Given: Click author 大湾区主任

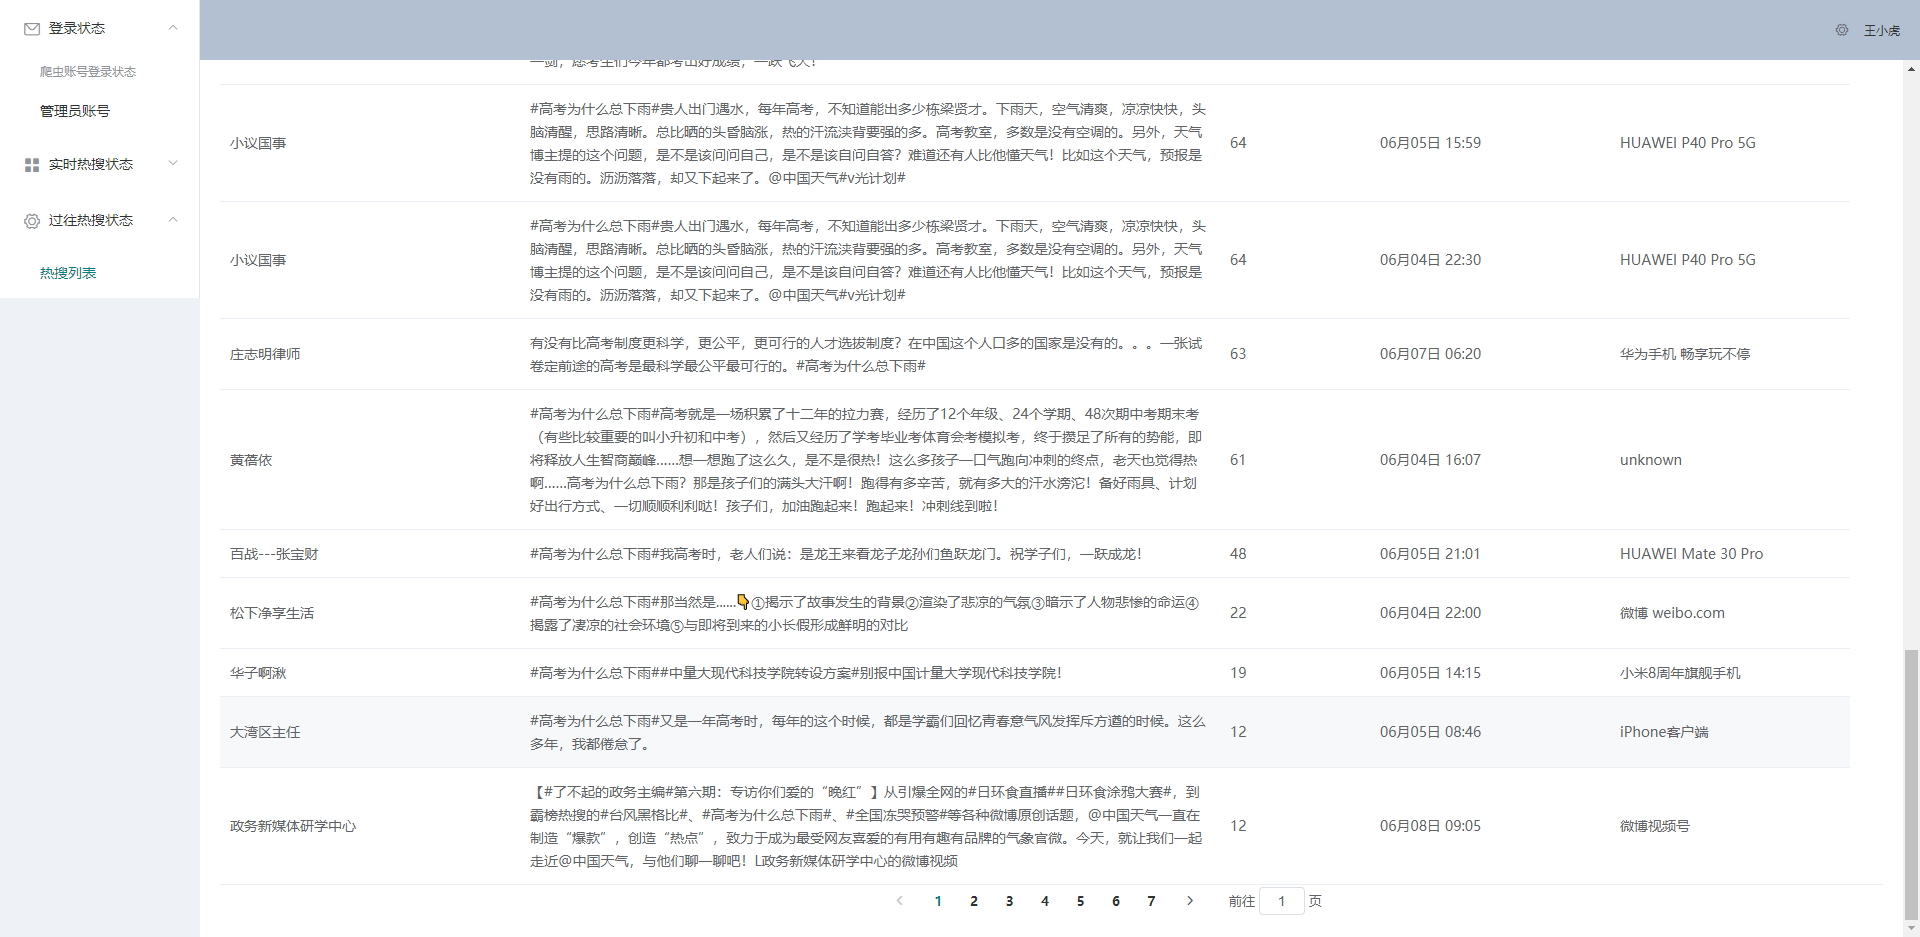Looking at the screenshot, I should pyautogui.click(x=265, y=732).
